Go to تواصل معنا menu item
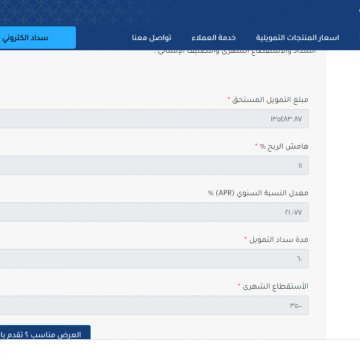Image resolution: width=360 pixels, height=360 pixels. [x=151, y=38]
